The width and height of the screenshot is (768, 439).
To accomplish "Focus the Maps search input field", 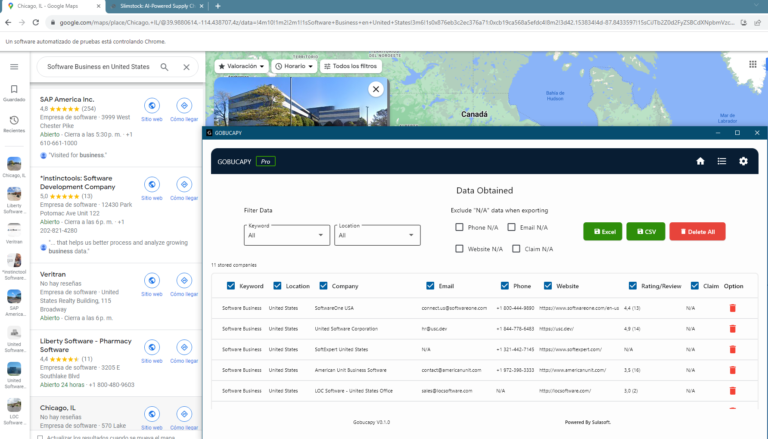I will pos(98,67).
